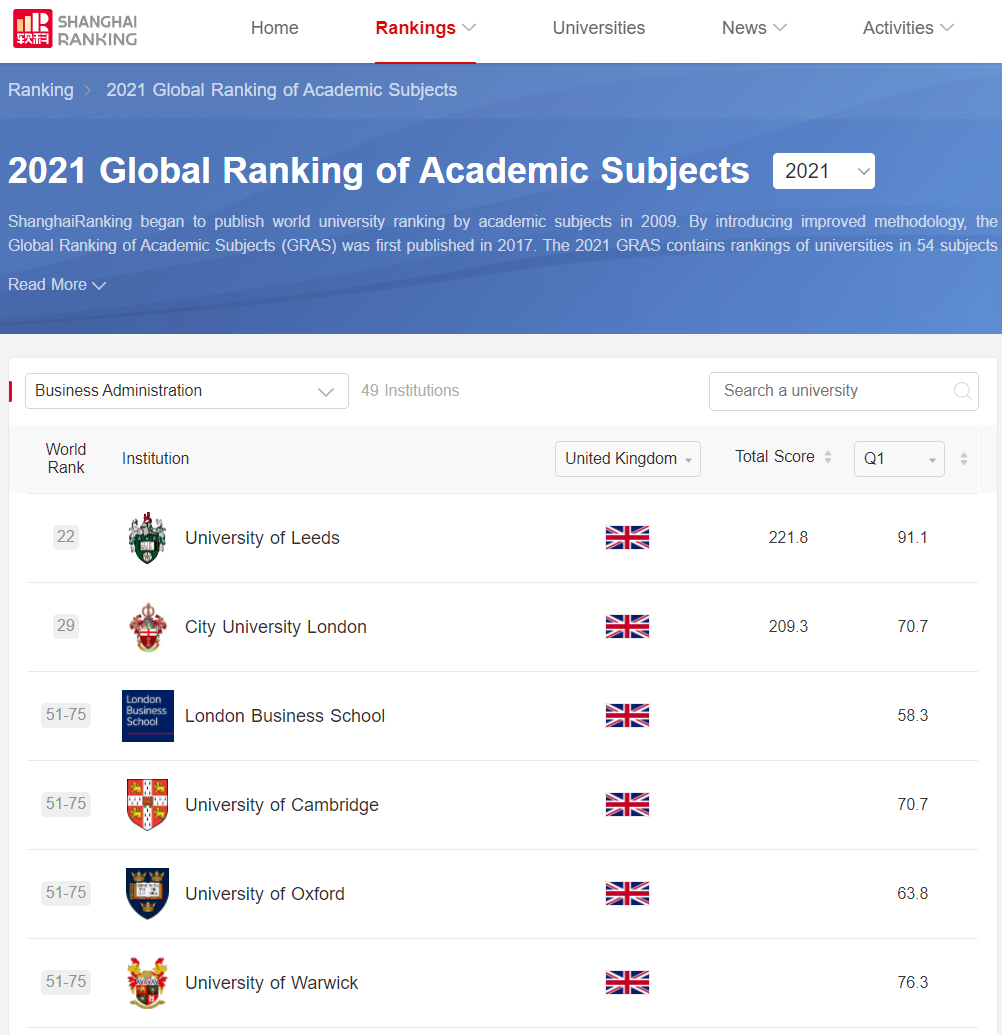
Task: Go to the Universities page
Action: point(599,28)
